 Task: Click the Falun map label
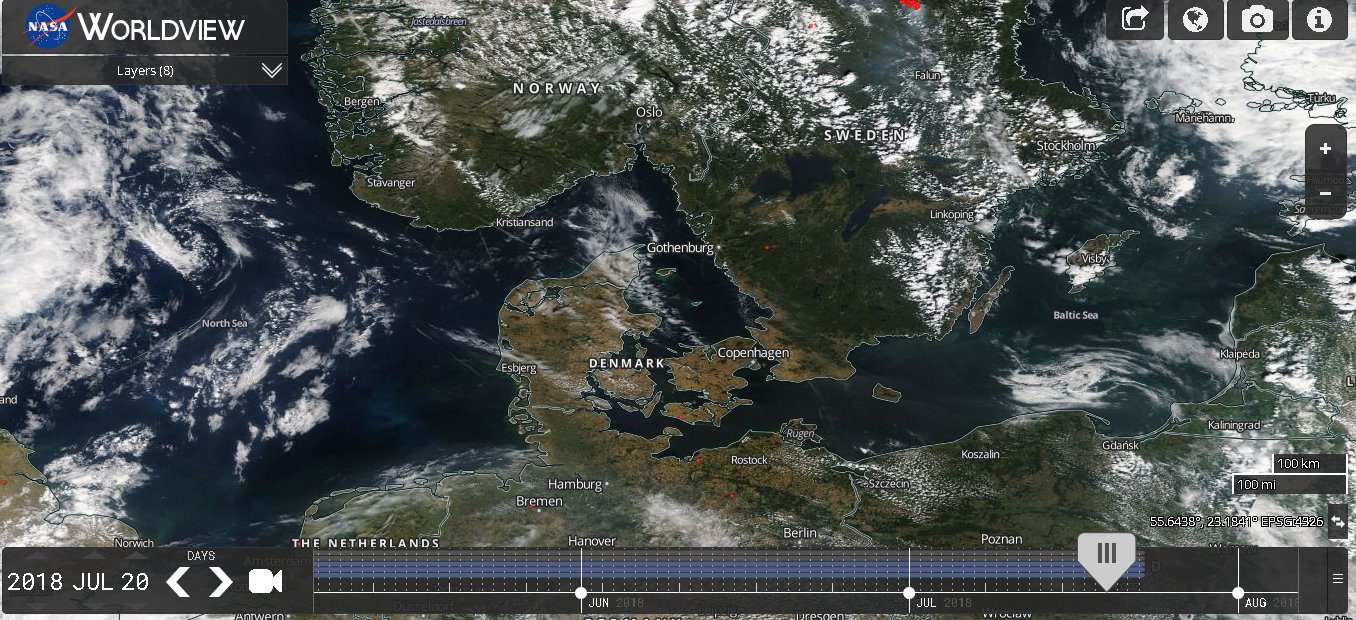928,76
